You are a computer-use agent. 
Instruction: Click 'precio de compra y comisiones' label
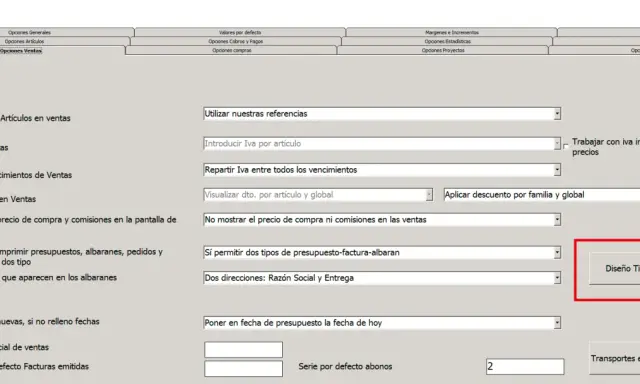(88, 220)
